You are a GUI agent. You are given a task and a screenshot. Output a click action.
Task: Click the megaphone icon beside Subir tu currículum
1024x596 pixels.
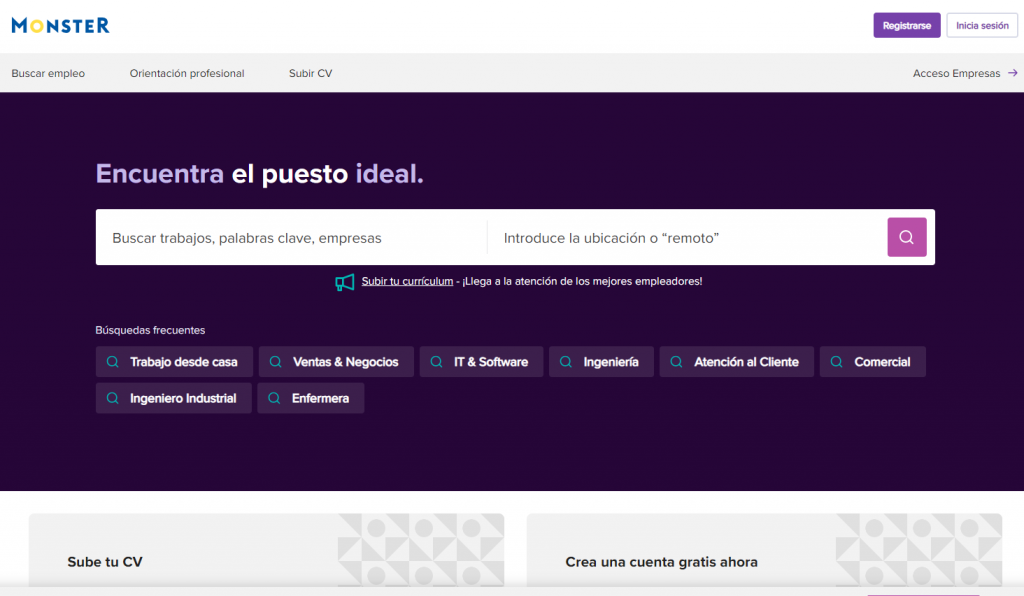tap(345, 282)
